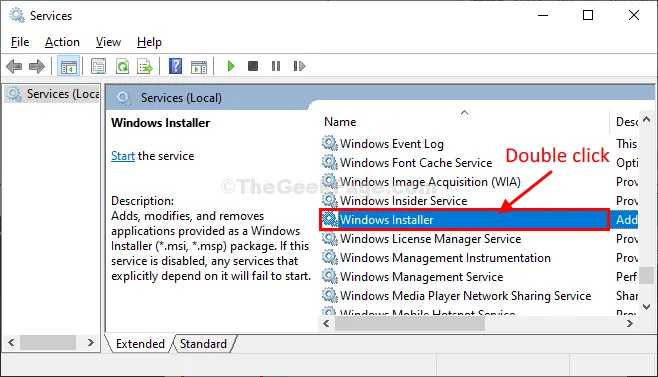Click the Export List toolbar icon
The width and height of the screenshot is (658, 377).
pos(145,66)
